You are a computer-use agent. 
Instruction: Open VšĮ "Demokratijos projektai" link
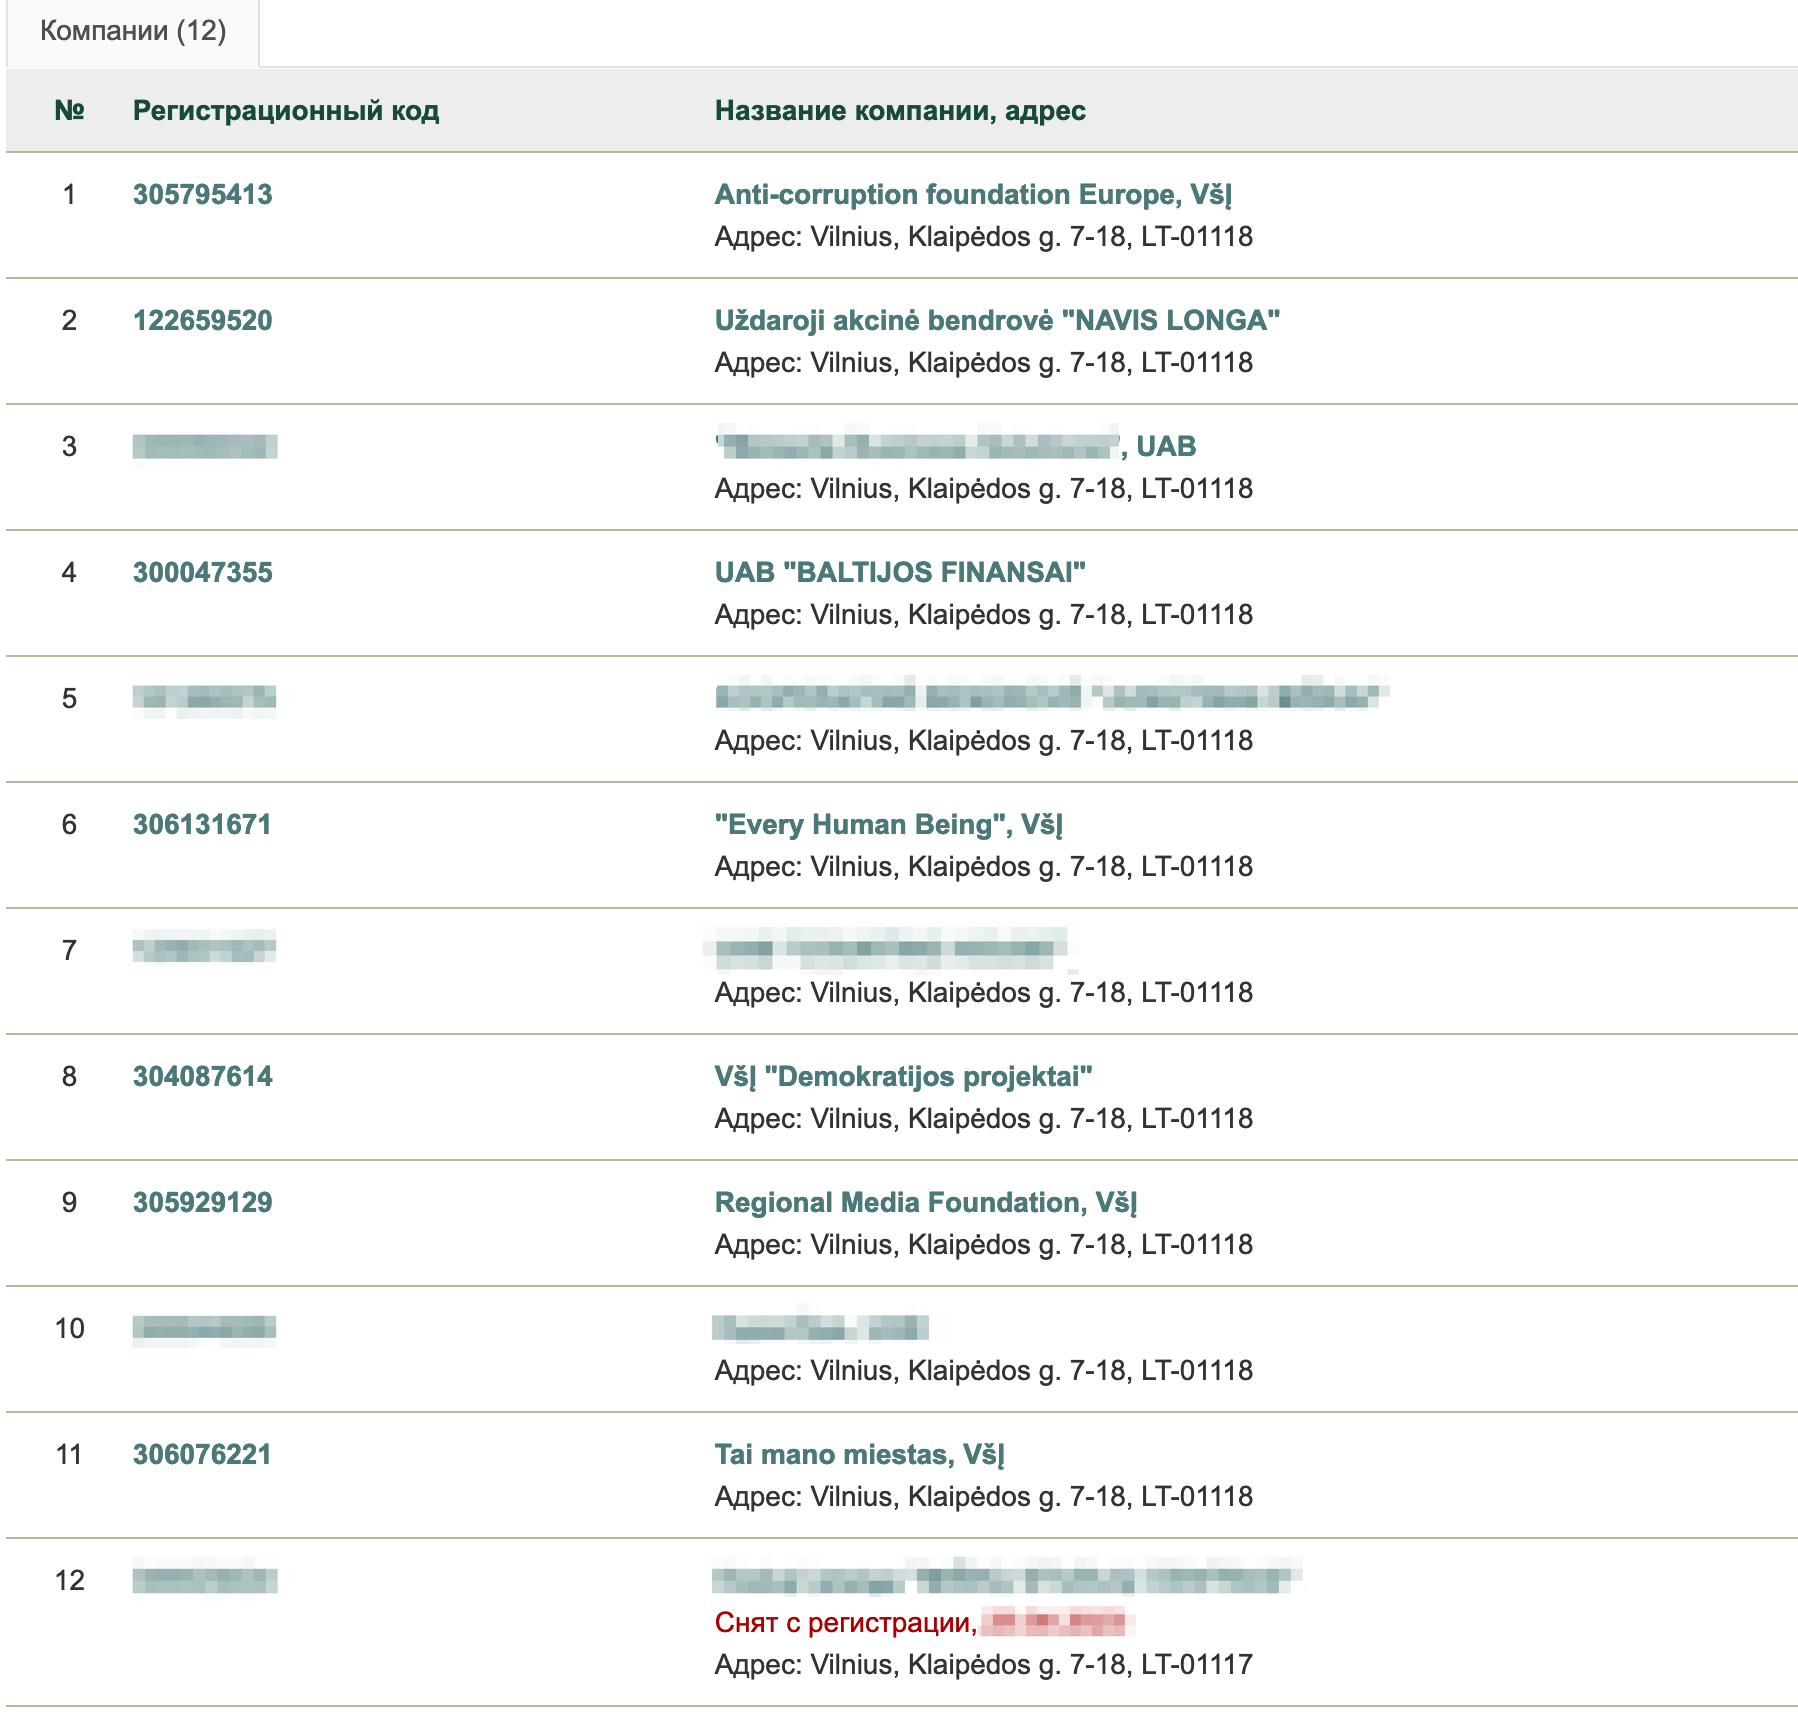tap(903, 1076)
